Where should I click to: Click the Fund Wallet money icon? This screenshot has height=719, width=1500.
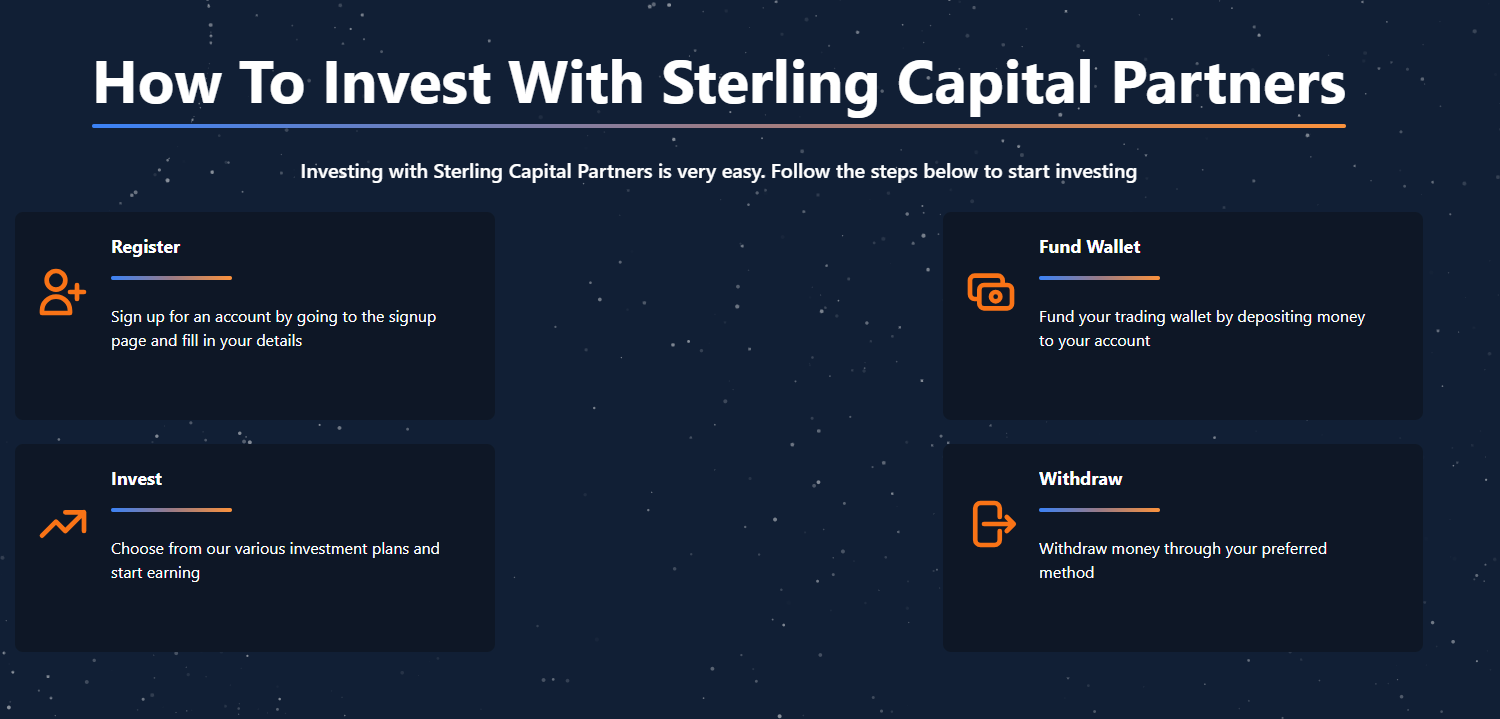pos(990,292)
